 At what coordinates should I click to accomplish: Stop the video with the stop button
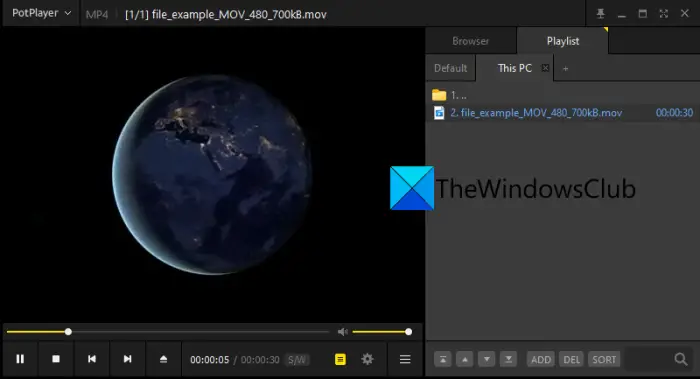pos(56,359)
